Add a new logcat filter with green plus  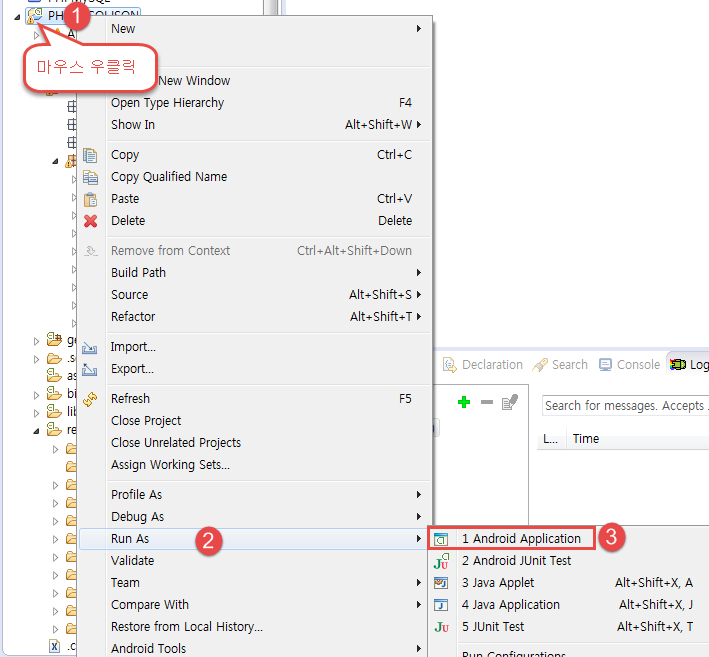click(x=464, y=402)
